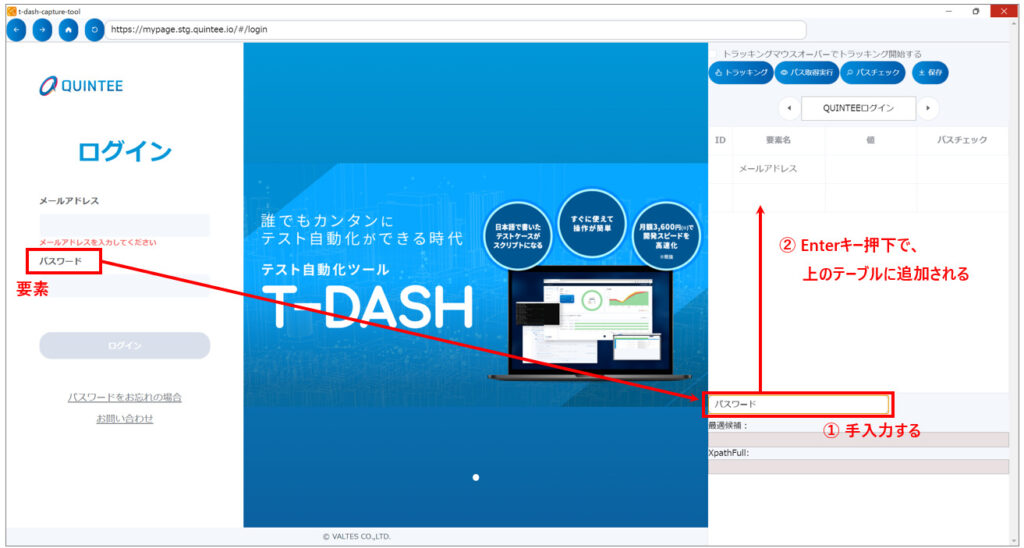Start tracking with the トラッキング button
Viewport: 1024px width, 548px height.
pyautogui.click(x=740, y=73)
